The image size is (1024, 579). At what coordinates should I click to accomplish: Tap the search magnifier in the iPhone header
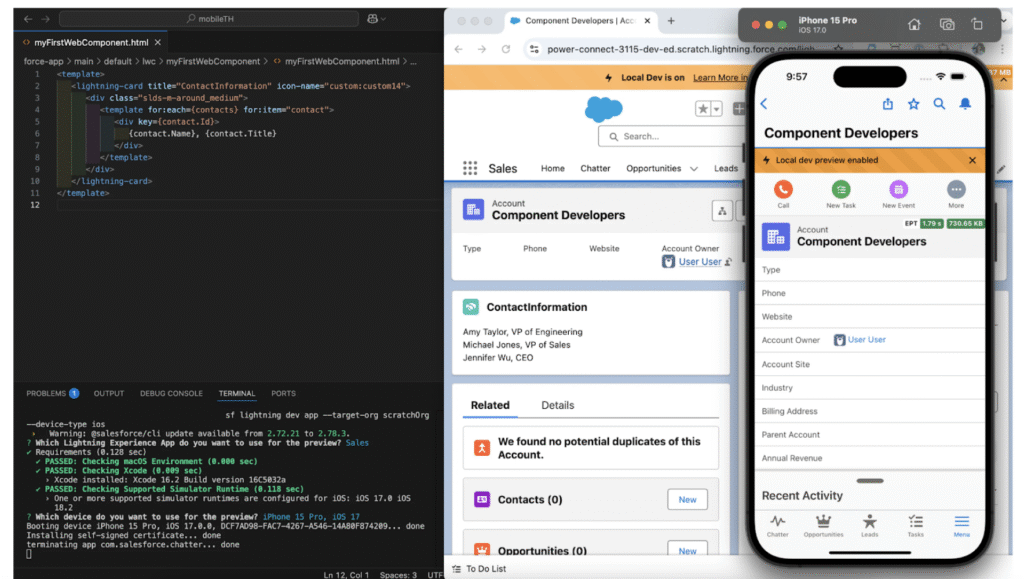click(939, 104)
